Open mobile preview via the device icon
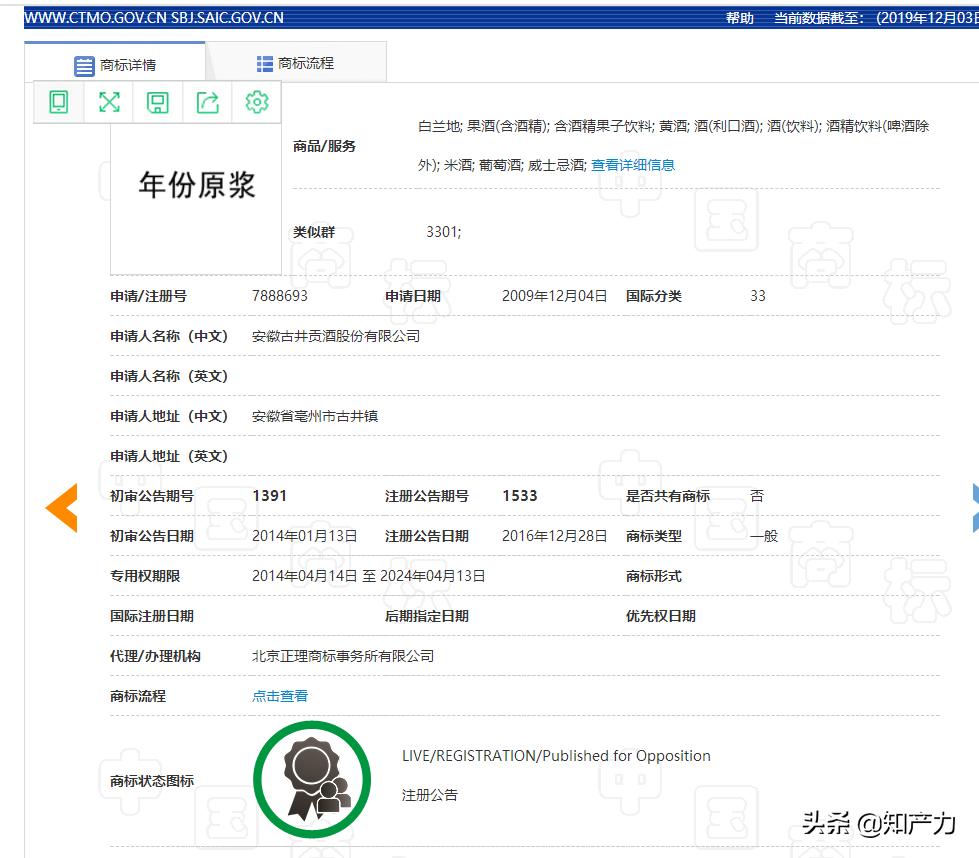The image size is (979, 858). coord(57,102)
